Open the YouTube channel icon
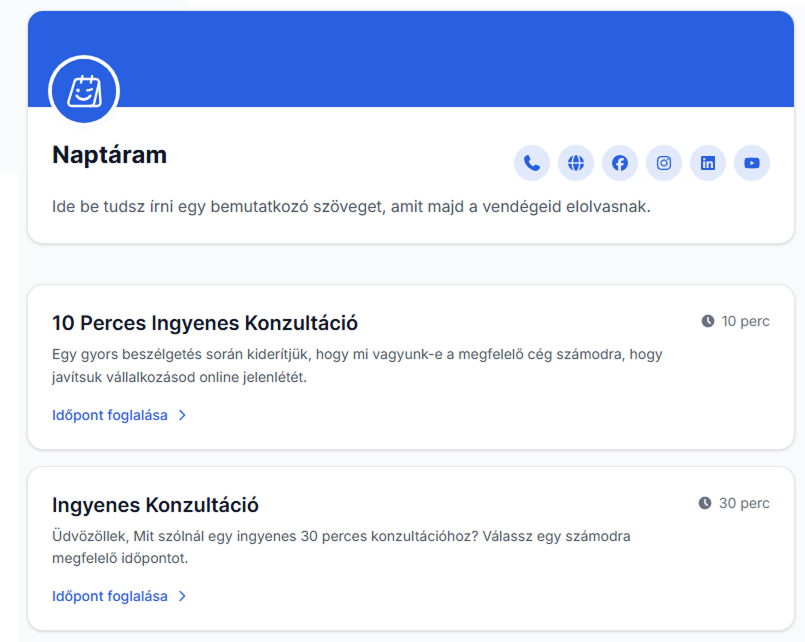This screenshot has height=642, width=805. pyautogui.click(x=752, y=163)
